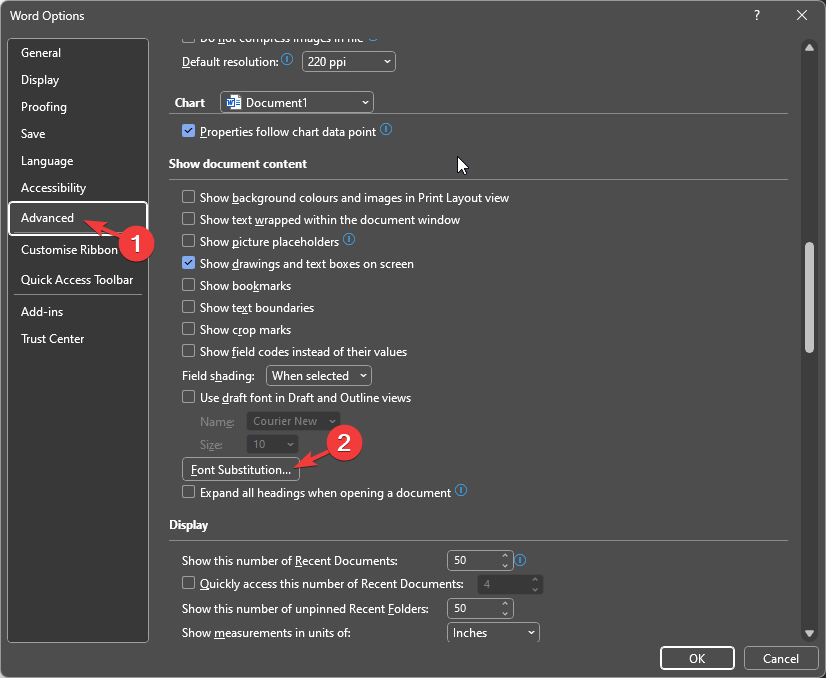Viewport: 826px width, 678px height.
Task: Click the Font Substitution button
Action: (241, 469)
